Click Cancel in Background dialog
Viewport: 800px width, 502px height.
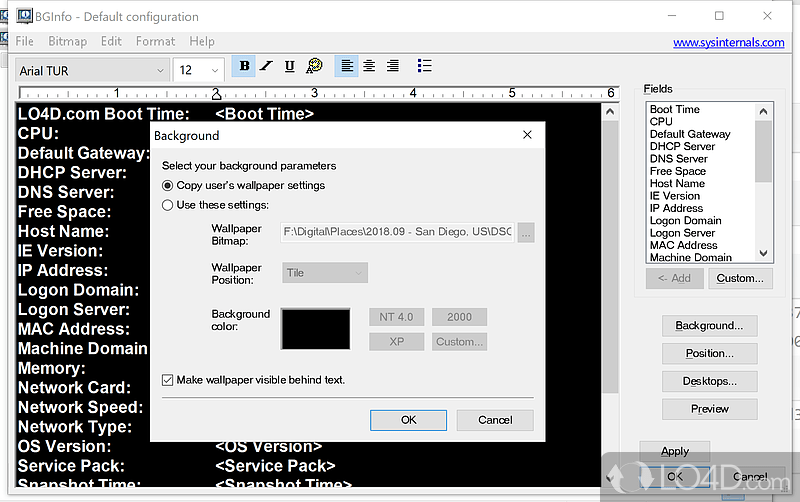point(495,420)
